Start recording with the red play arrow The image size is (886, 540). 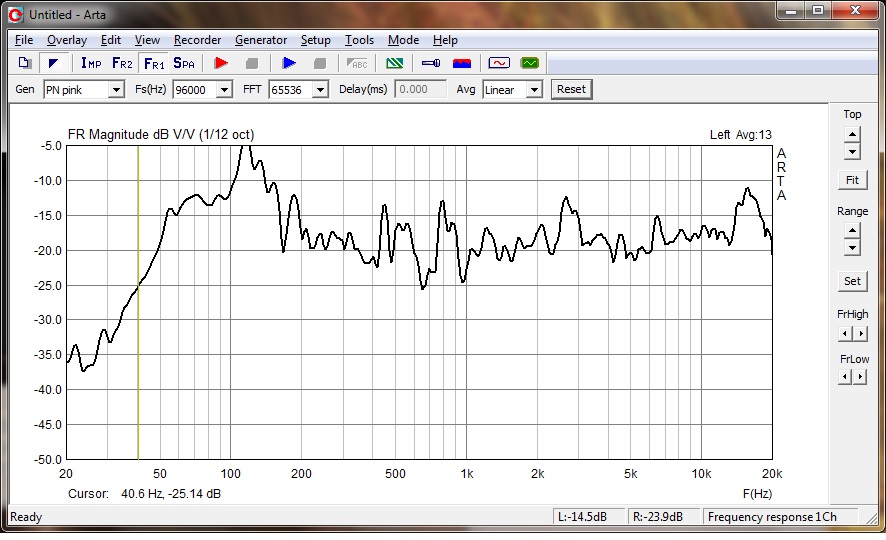pos(222,63)
